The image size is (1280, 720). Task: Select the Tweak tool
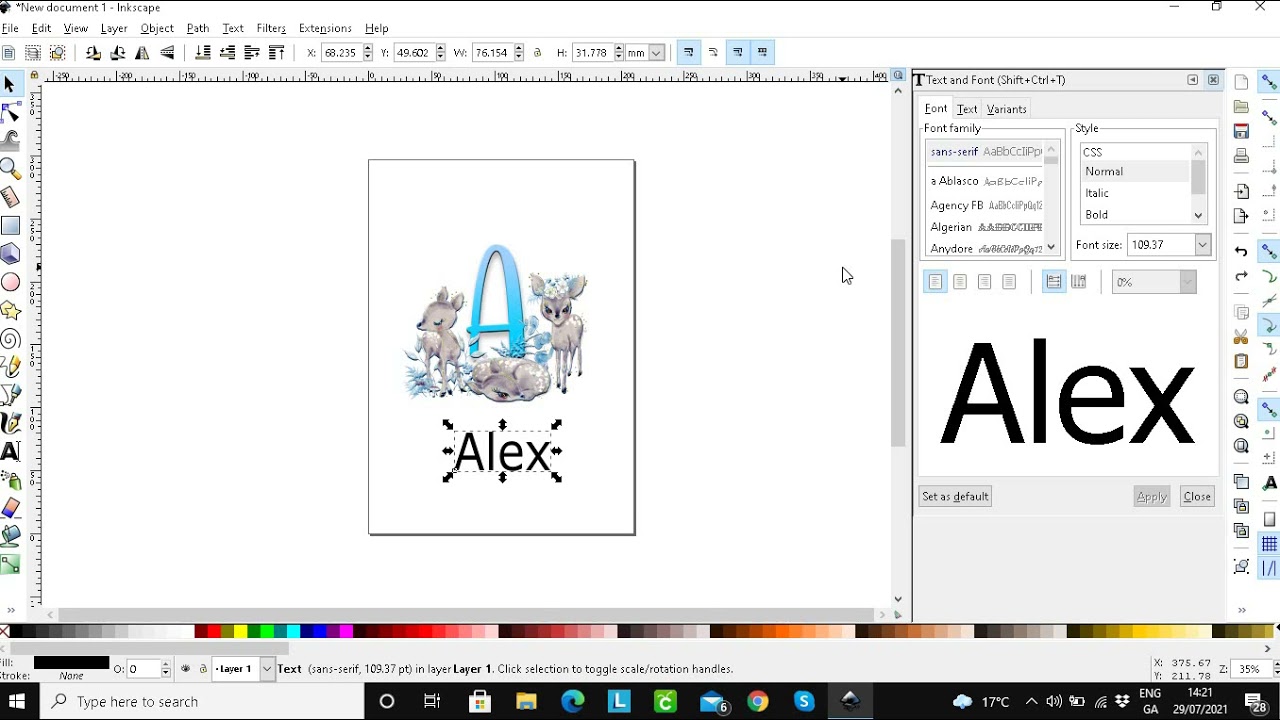[x=10, y=140]
